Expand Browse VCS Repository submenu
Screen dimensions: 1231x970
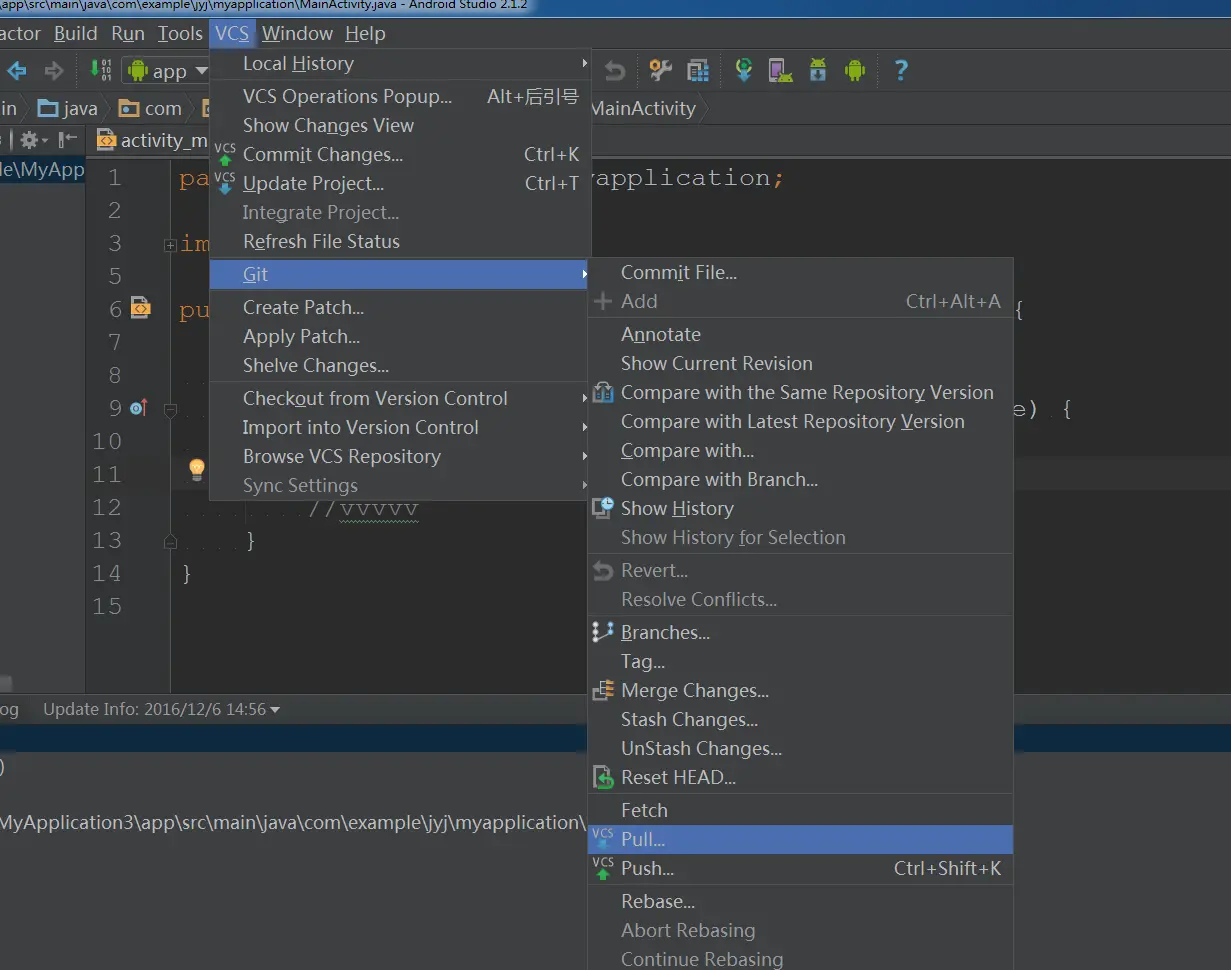tap(400, 456)
